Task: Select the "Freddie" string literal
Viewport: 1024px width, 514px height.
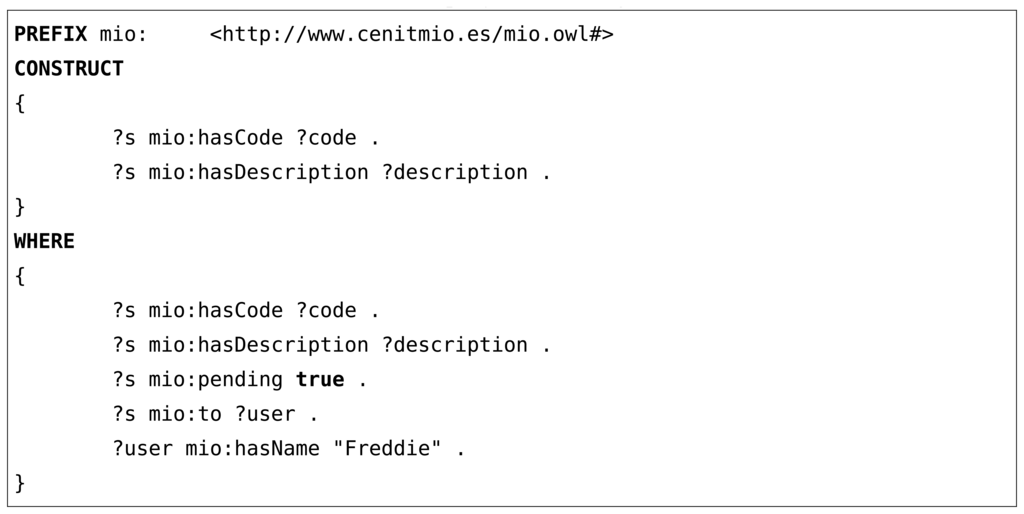Action: pos(387,449)
